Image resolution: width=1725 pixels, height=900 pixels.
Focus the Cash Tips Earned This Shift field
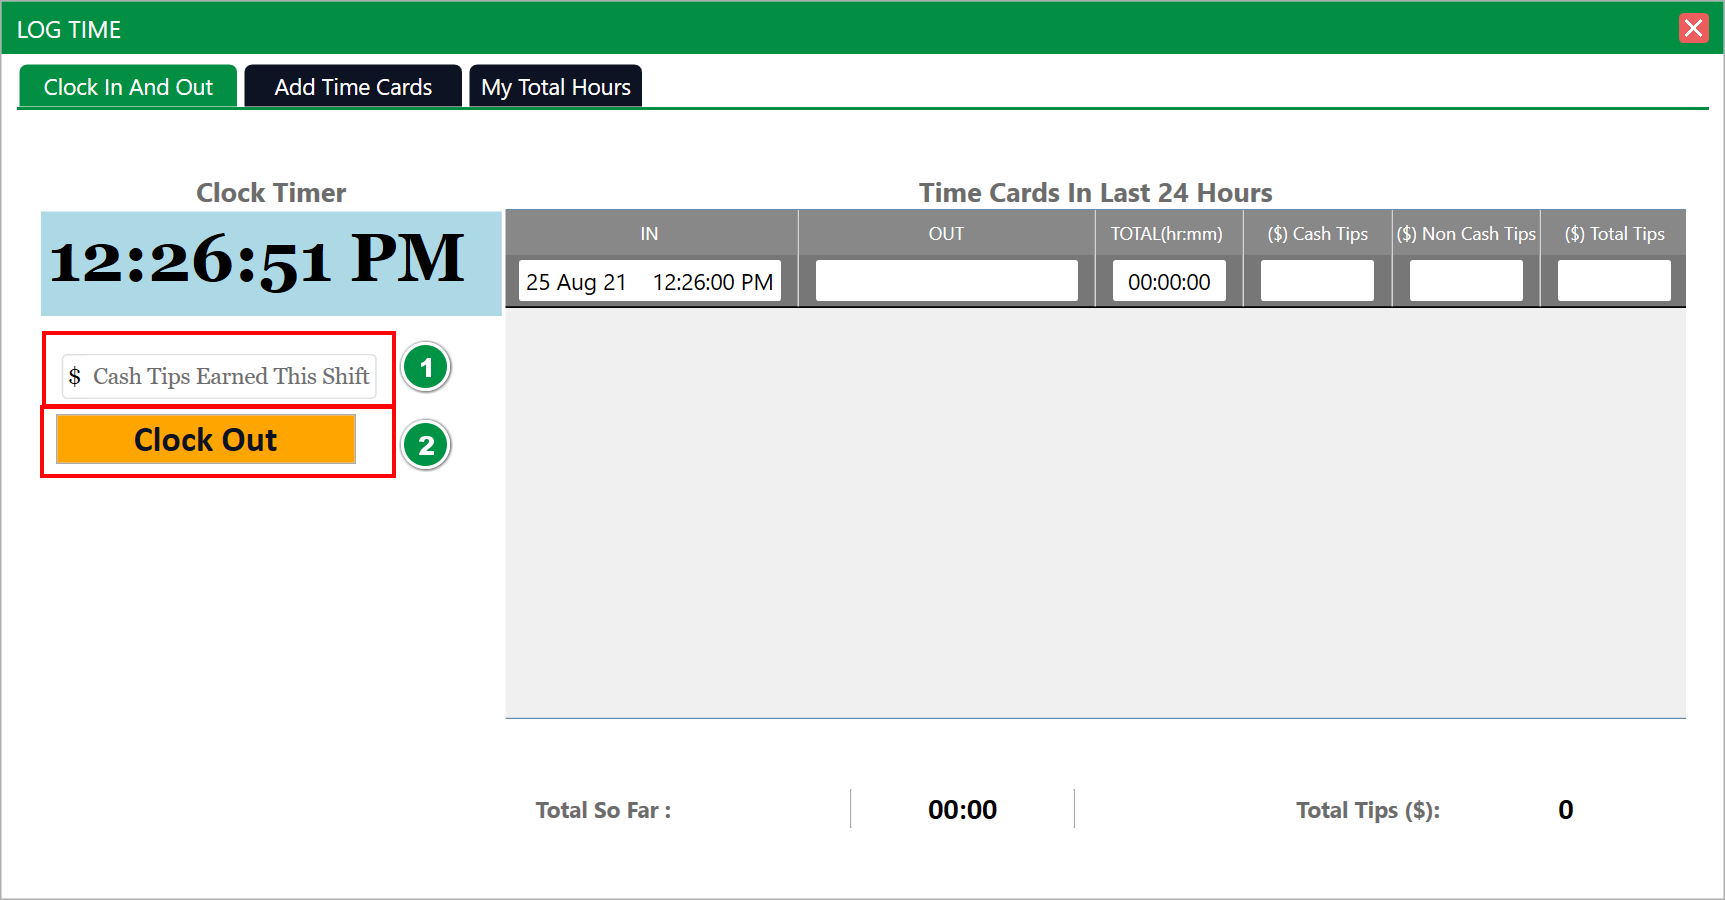click(x=230, y=377)
